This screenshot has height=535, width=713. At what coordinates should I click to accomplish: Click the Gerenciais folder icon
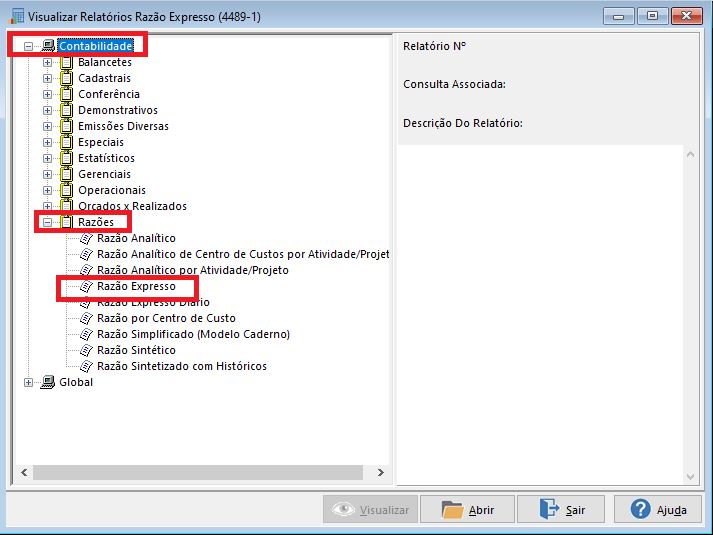(66, 174)
